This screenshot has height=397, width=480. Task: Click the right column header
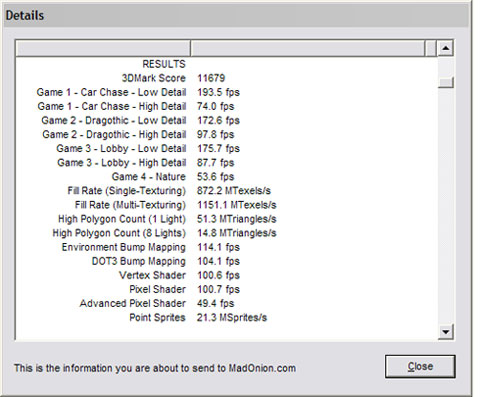pyautogui.click(x=308, y=49)
